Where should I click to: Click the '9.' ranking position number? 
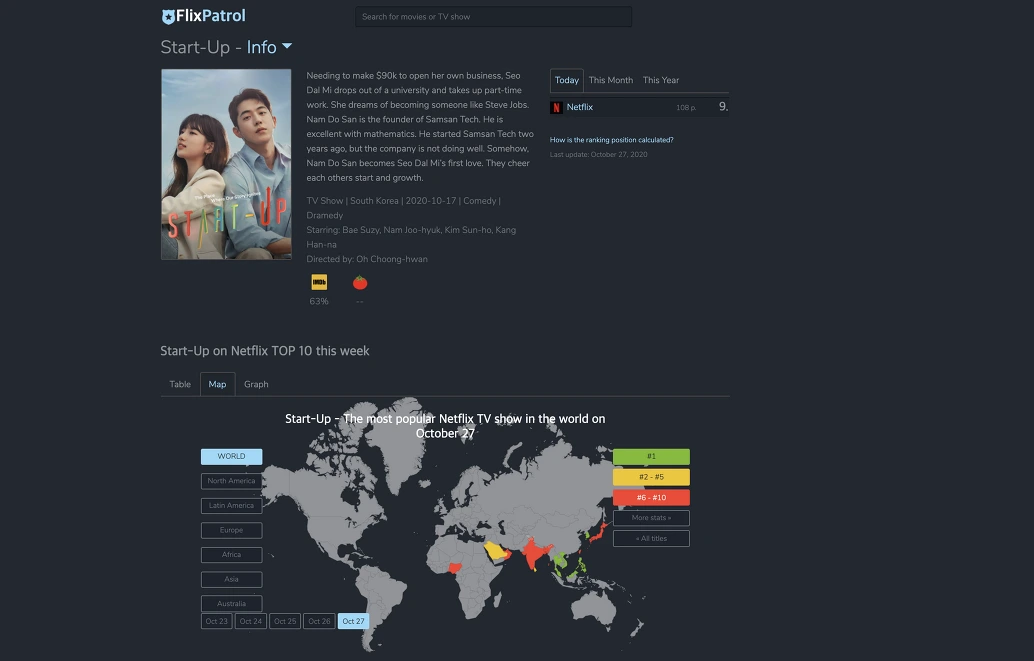[x=723, y=107]
